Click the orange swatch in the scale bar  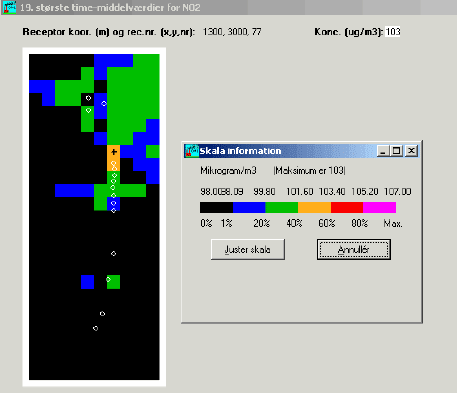(x=314, y=207)
